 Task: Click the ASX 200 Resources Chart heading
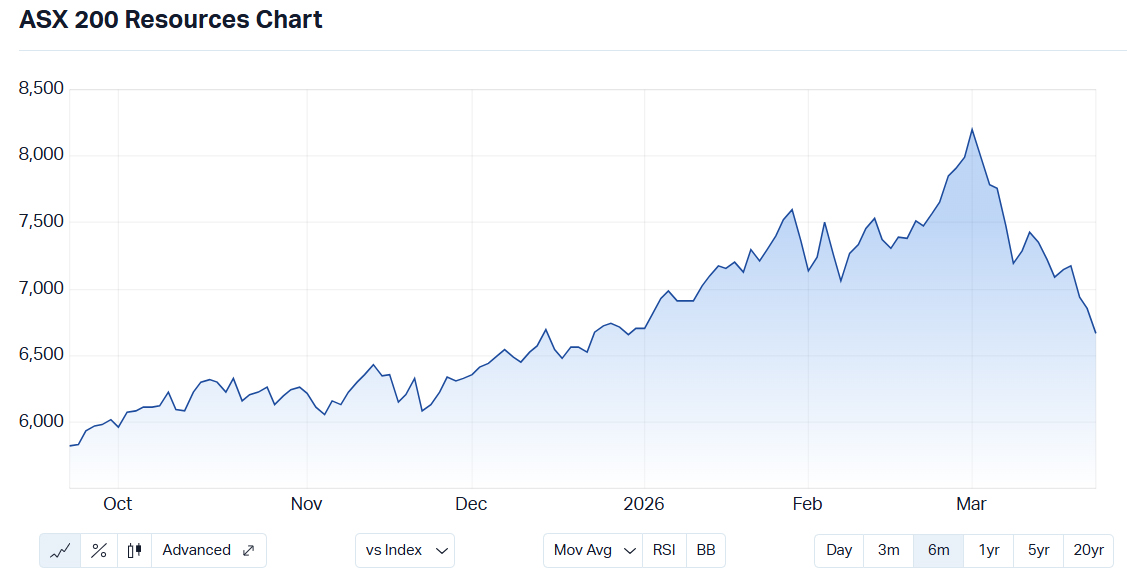click(171, 19)
